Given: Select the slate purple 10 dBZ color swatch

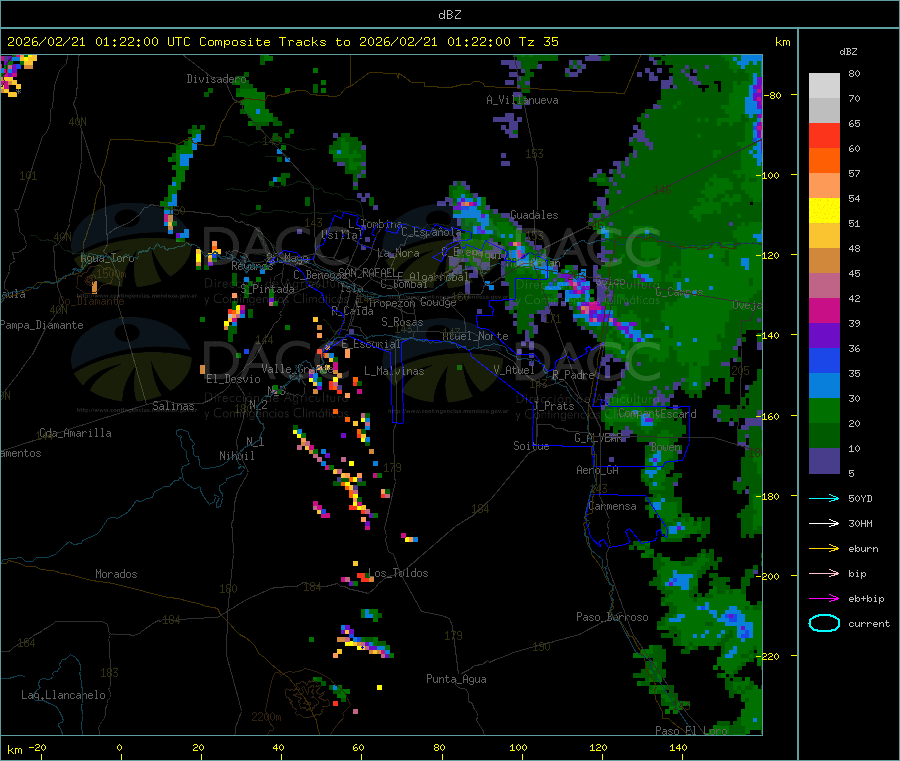Looking at the screenshot, I should pos(824,460).
